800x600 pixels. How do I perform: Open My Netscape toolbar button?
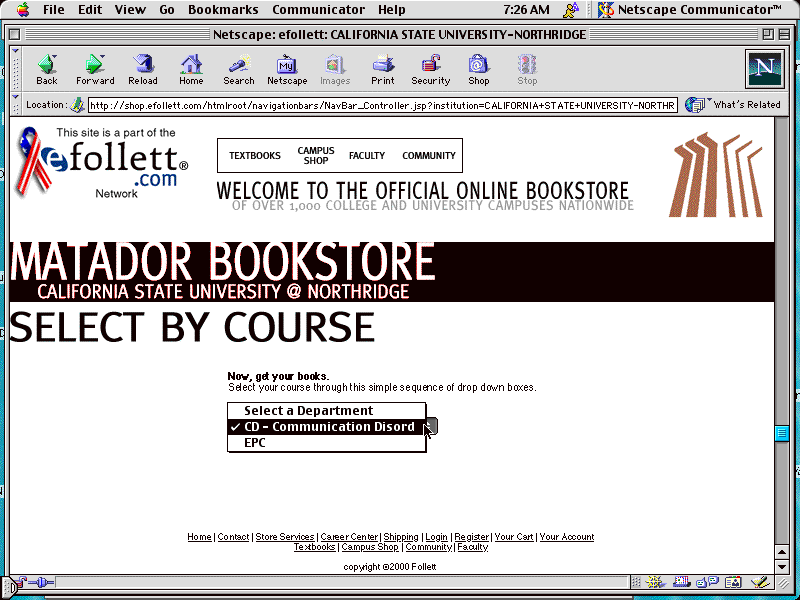(287, 69)
